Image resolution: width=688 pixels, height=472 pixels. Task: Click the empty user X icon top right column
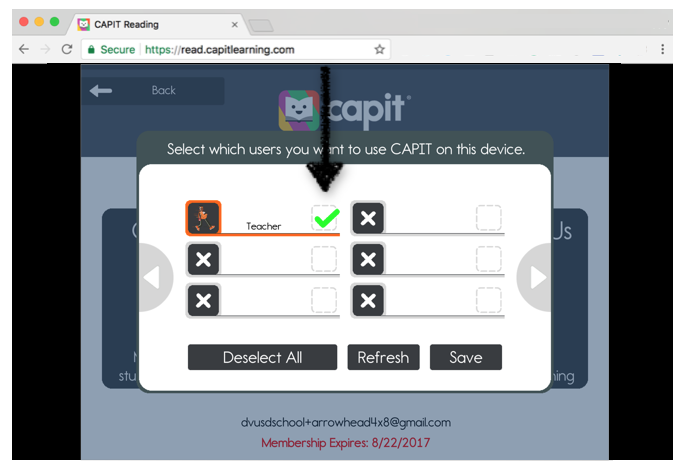point(368,218)
